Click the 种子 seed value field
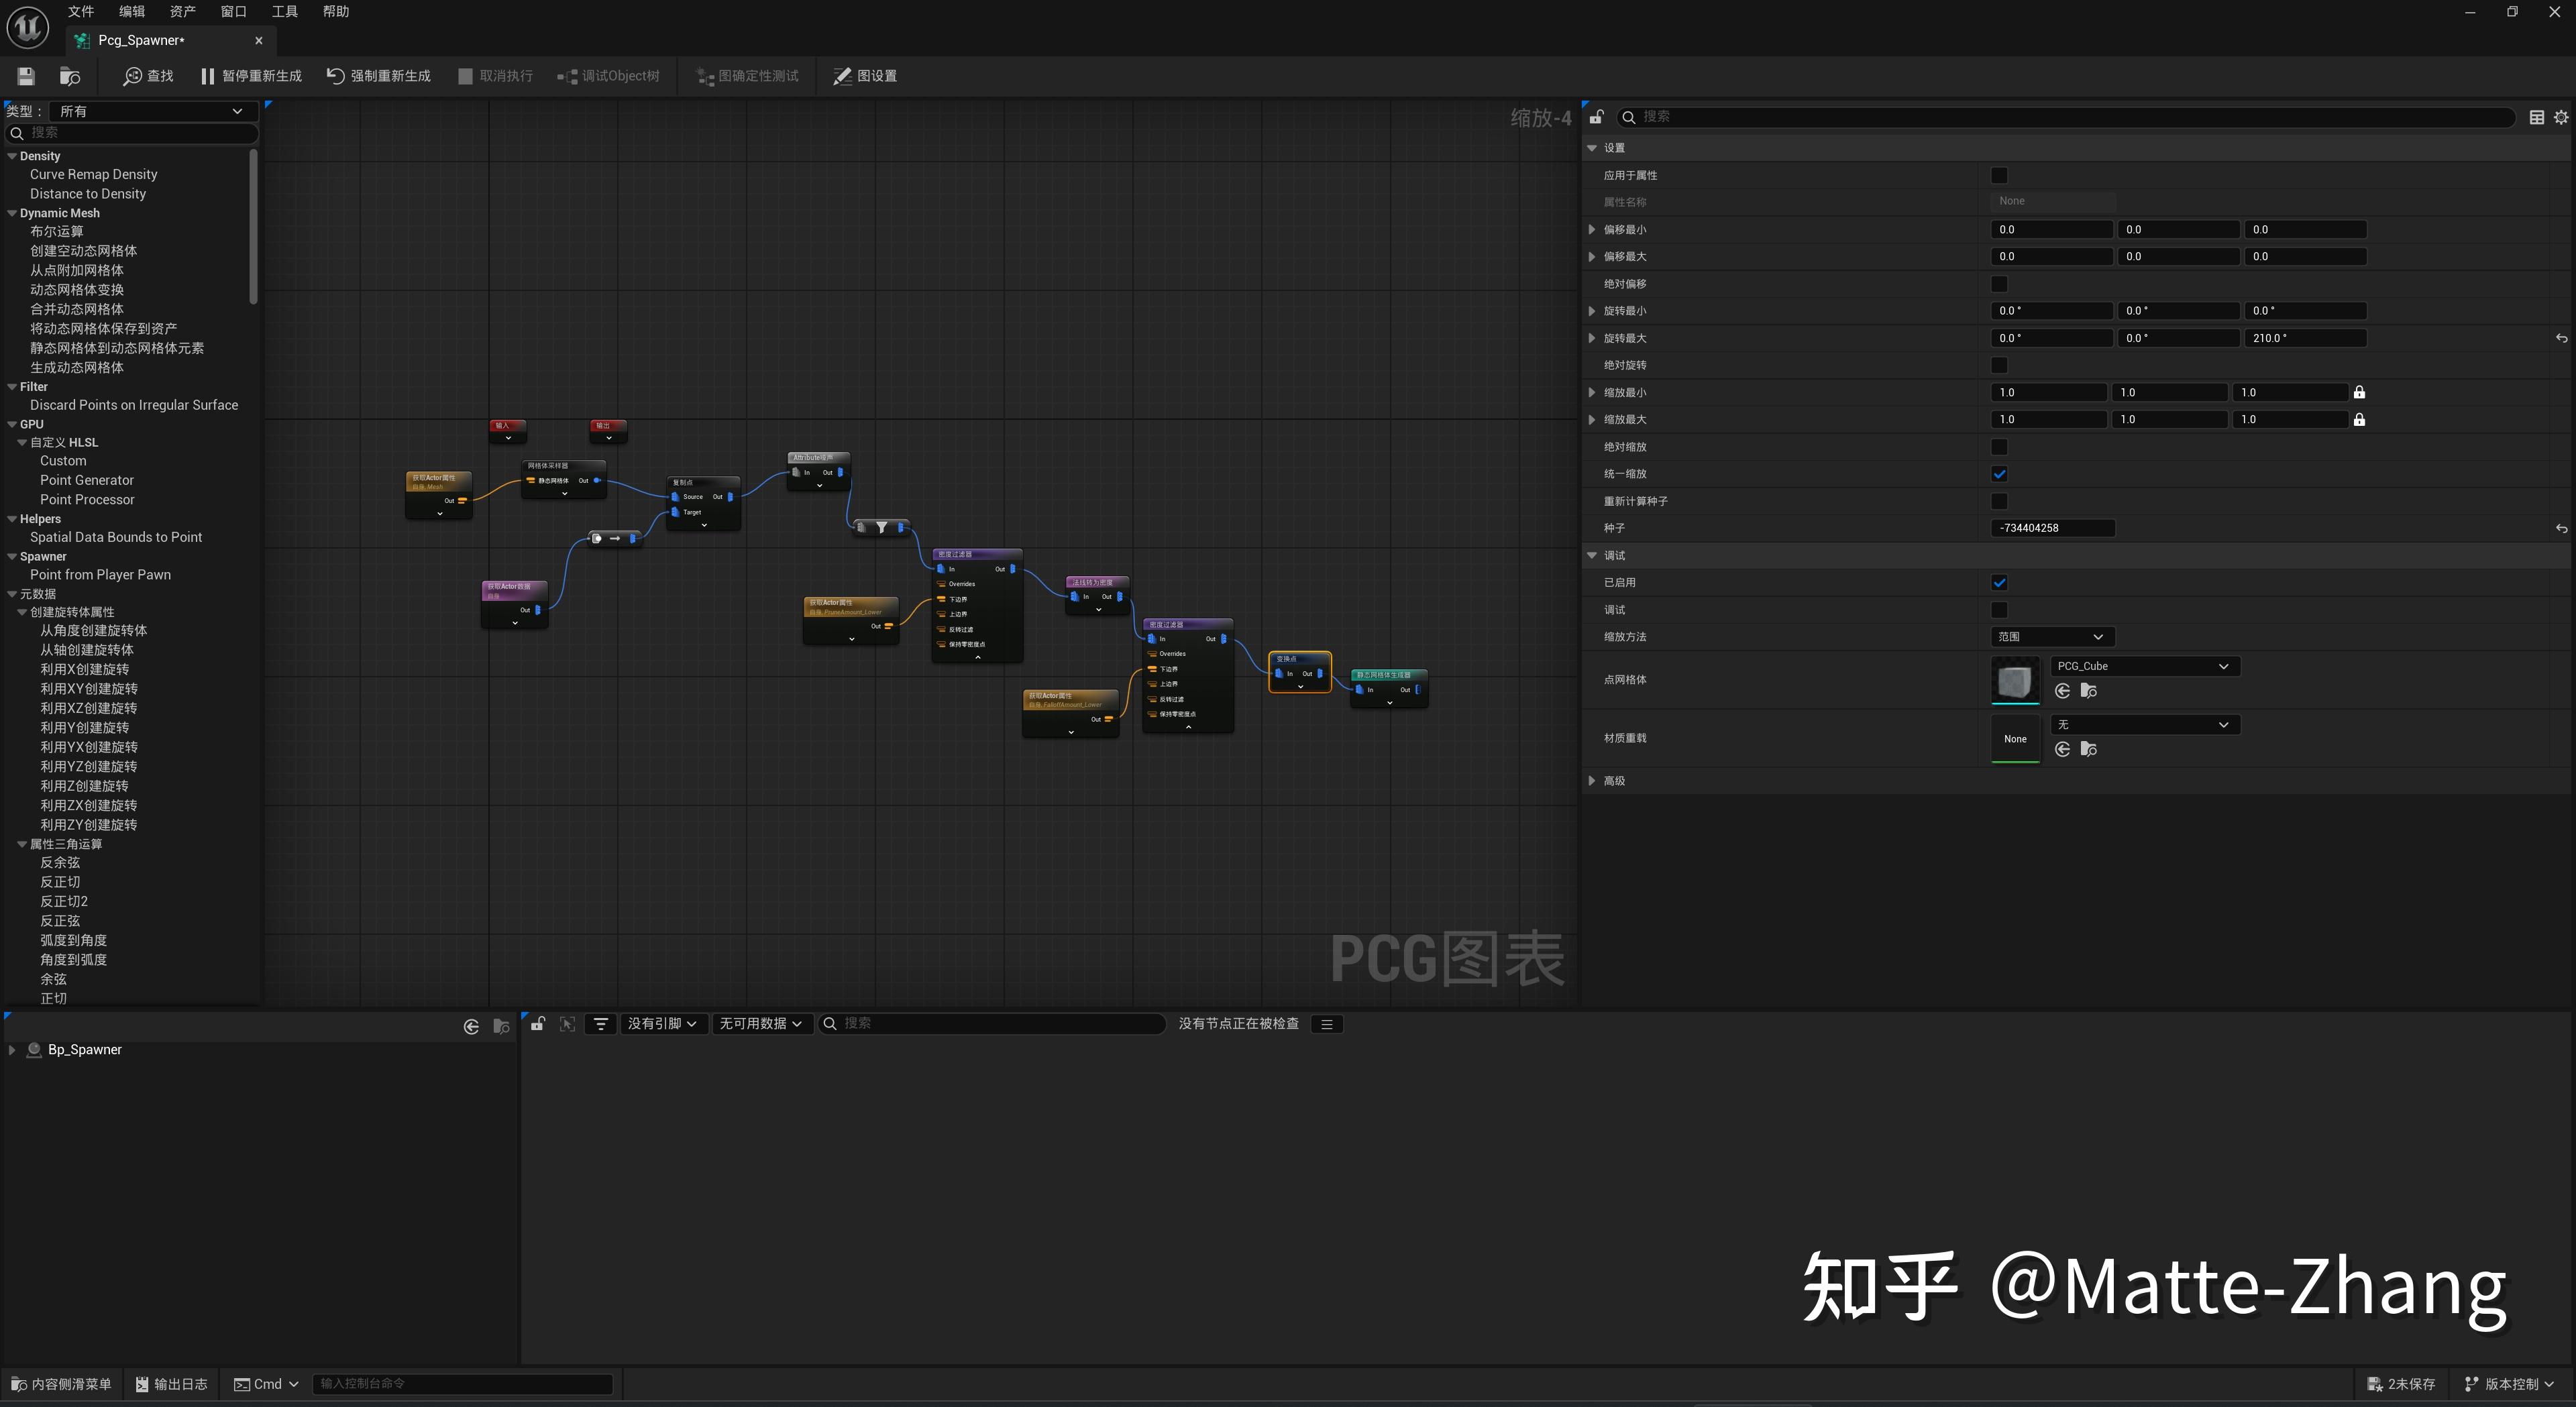 2051,528
